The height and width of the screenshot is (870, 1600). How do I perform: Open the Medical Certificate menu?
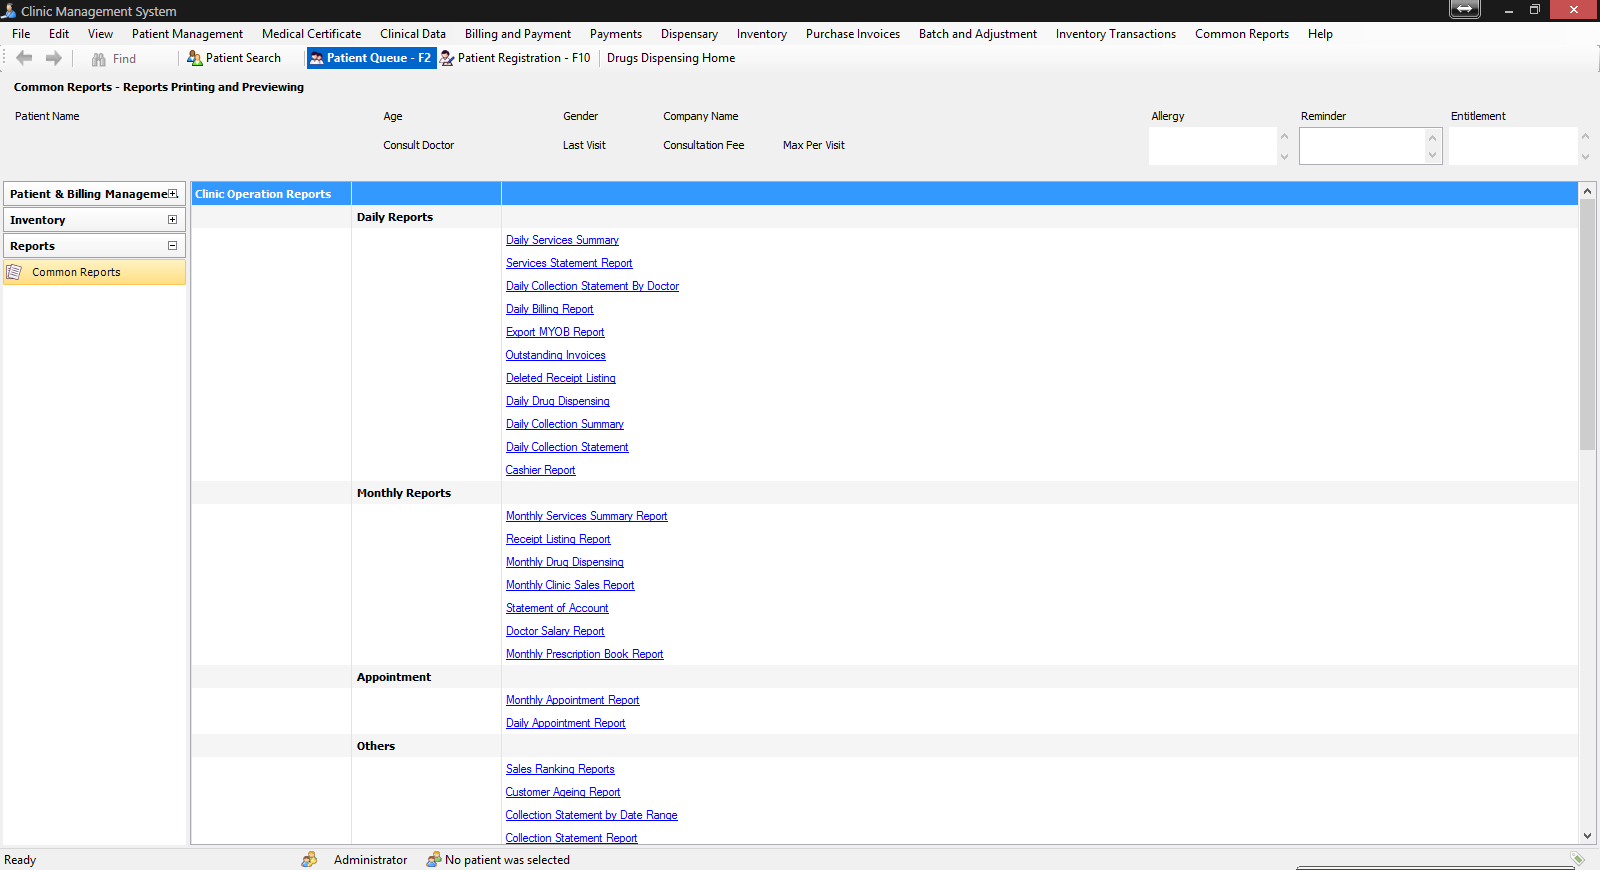pyautogui.click(x=311, y=34)
